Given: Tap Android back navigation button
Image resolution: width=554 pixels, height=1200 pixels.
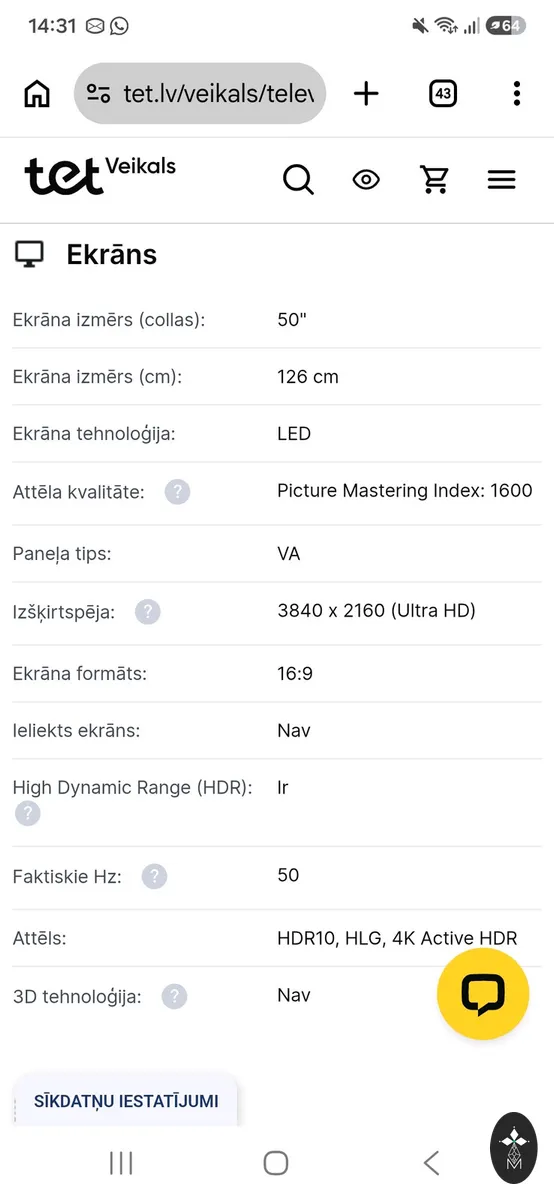Looking at the screenshot, I should point(431,1162).
